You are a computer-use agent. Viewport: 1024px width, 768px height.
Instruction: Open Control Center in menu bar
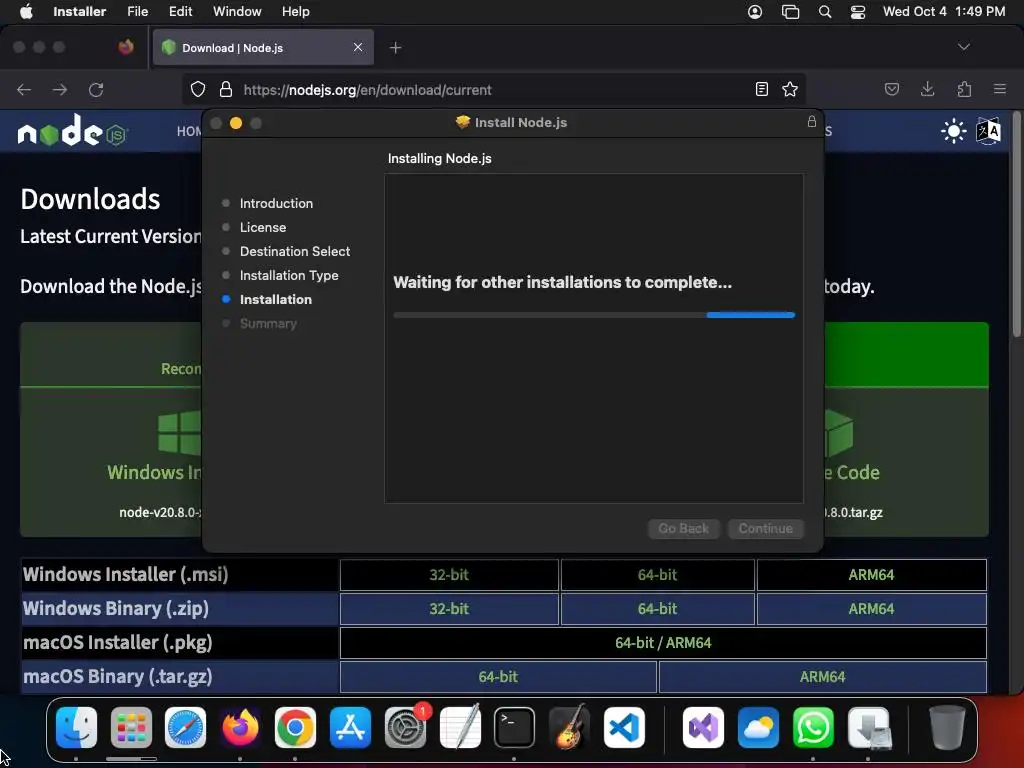[x=857, y=12]
